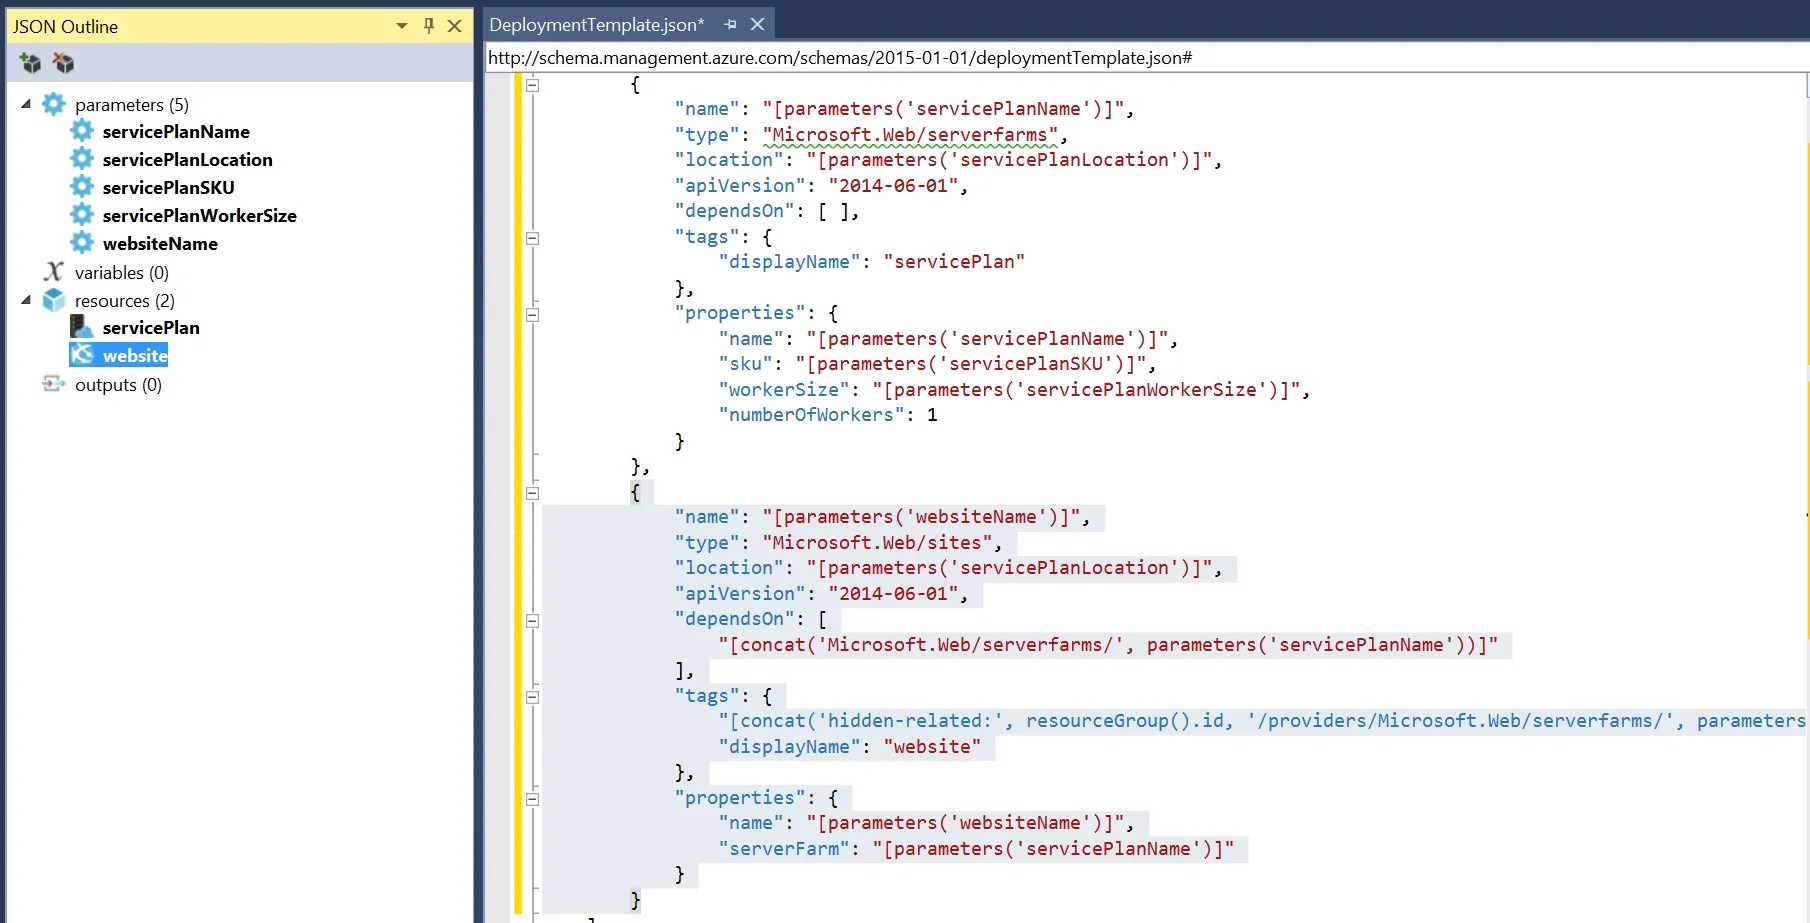Click the website resource globe icon
This screenshot has height=923, width=1810.
tap(82, 355)
